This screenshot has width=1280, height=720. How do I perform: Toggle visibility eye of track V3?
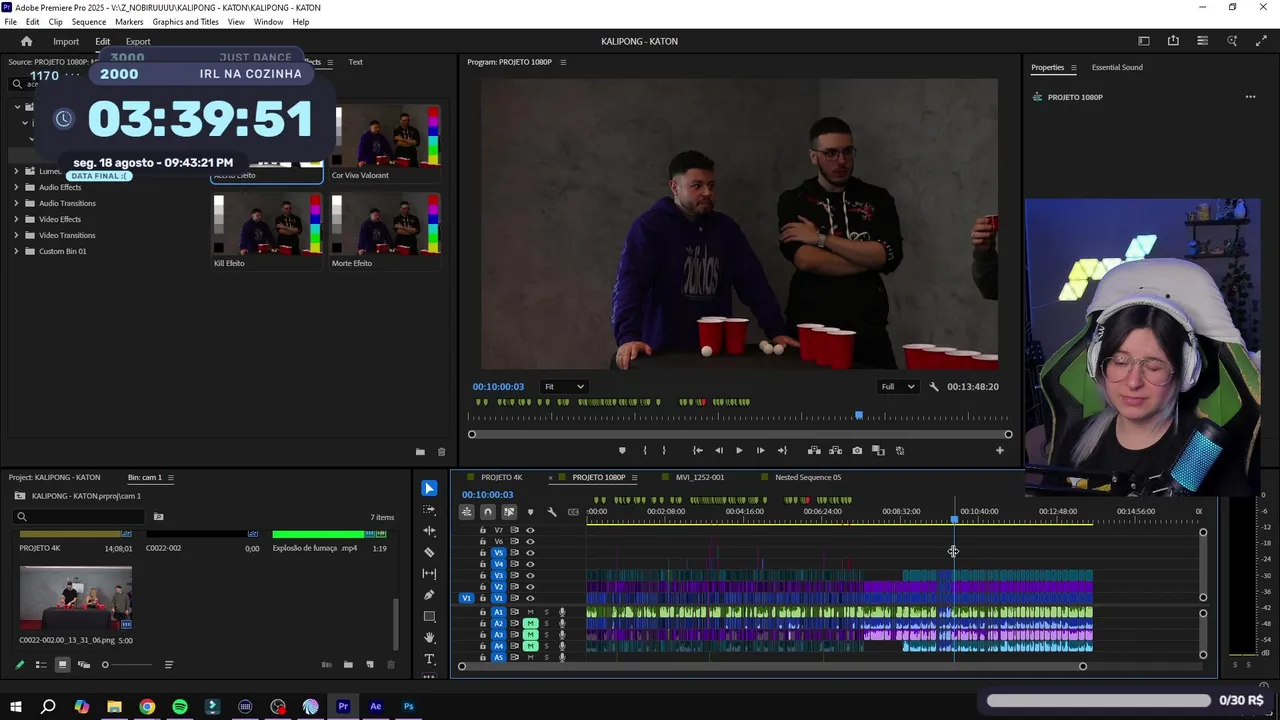coord(530,575)
